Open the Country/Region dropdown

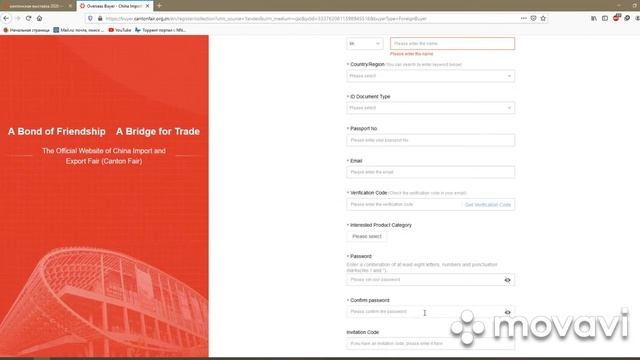[x=430, y=76]
